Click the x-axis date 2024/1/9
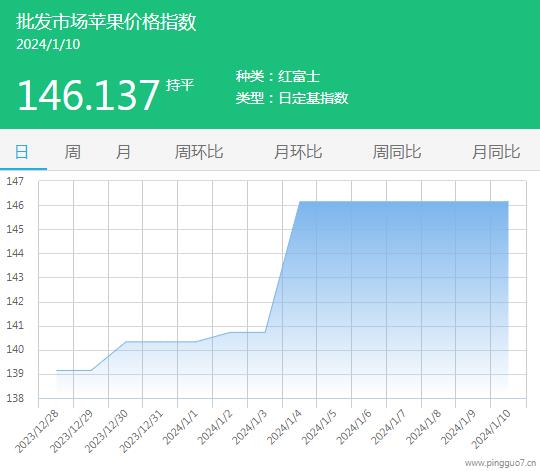This screenshot has width=540, height=471. 458,428
